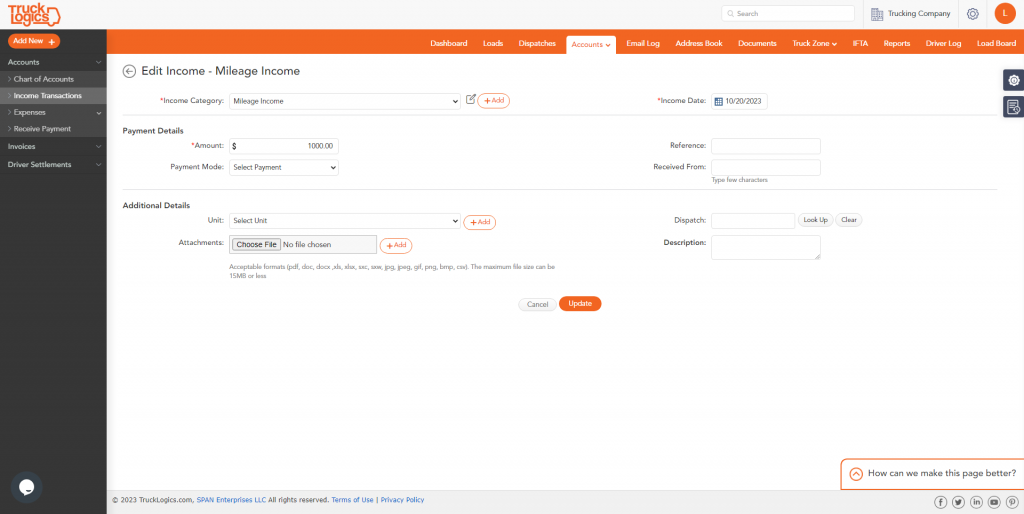Open the Loads tab

[x=493, y=44]
